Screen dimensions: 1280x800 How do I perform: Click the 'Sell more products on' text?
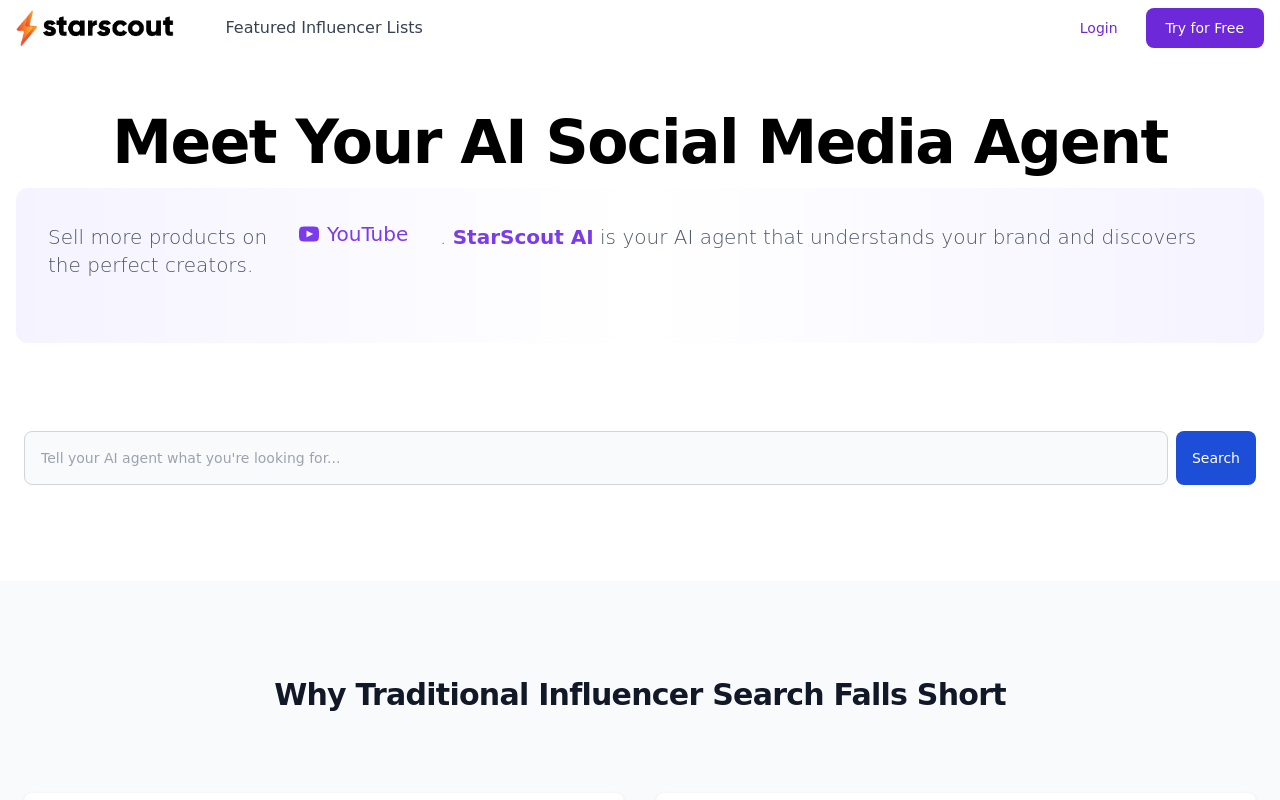(158, 237)
